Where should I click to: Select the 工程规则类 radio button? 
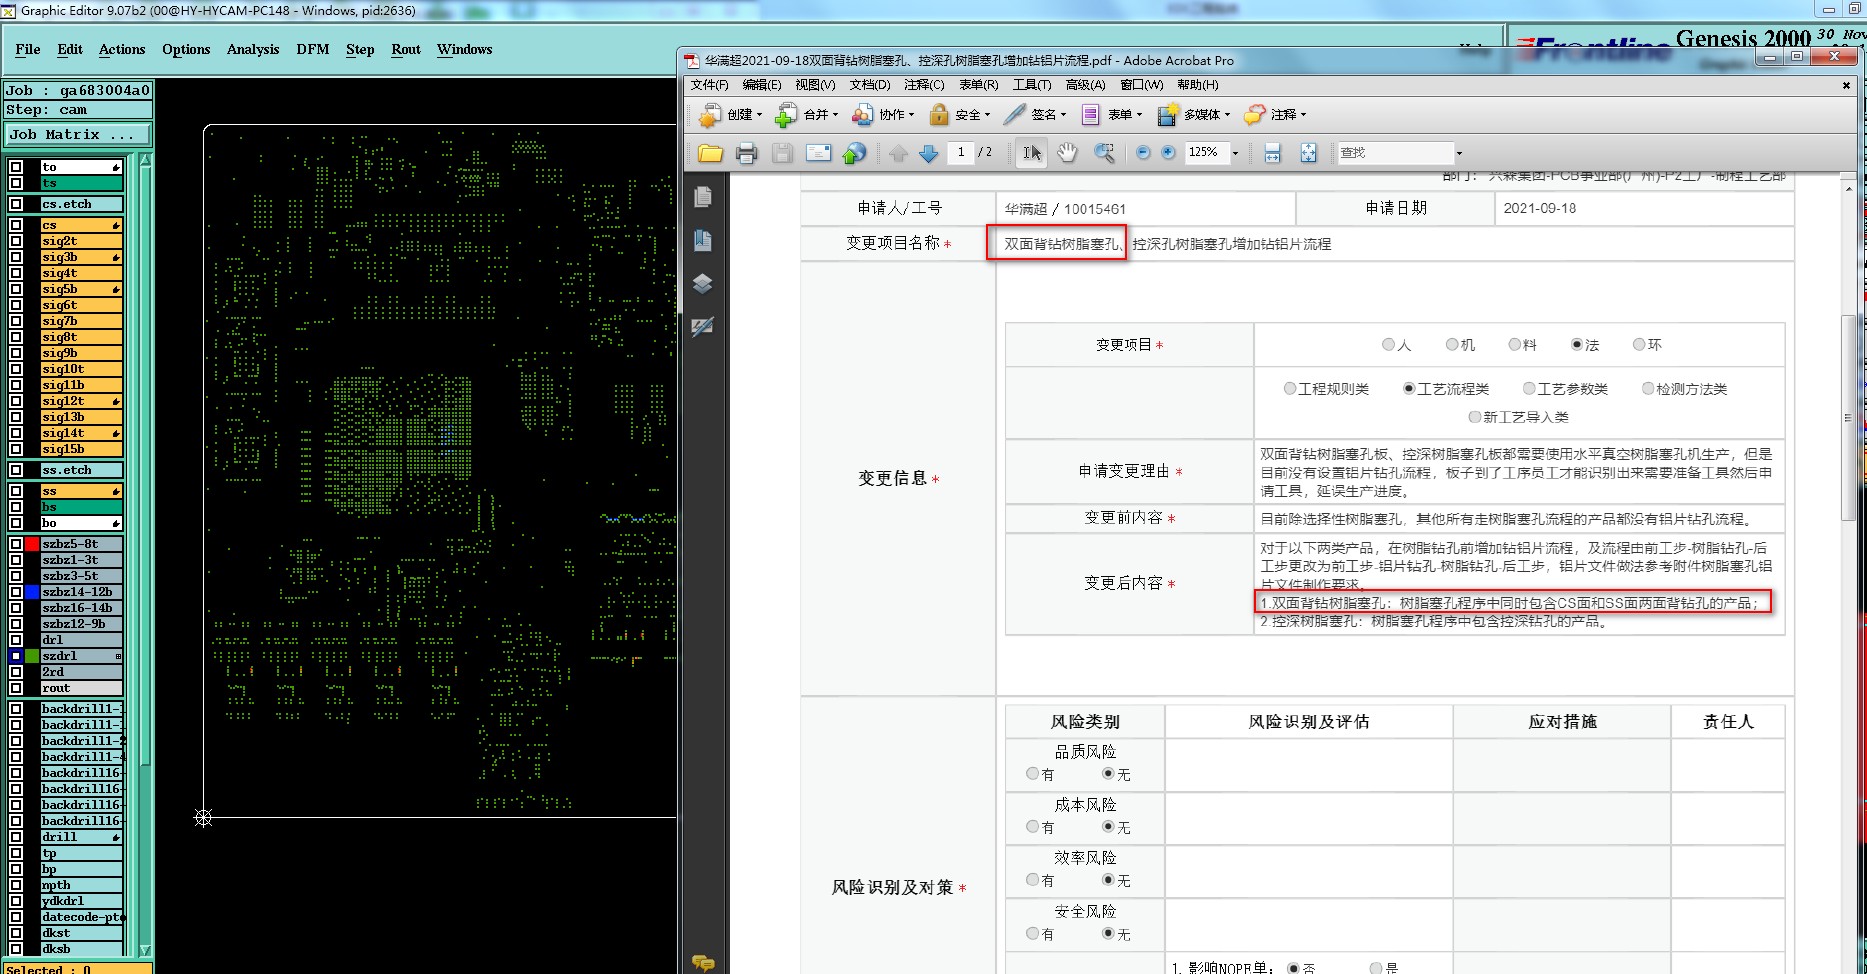[1290, 389]
